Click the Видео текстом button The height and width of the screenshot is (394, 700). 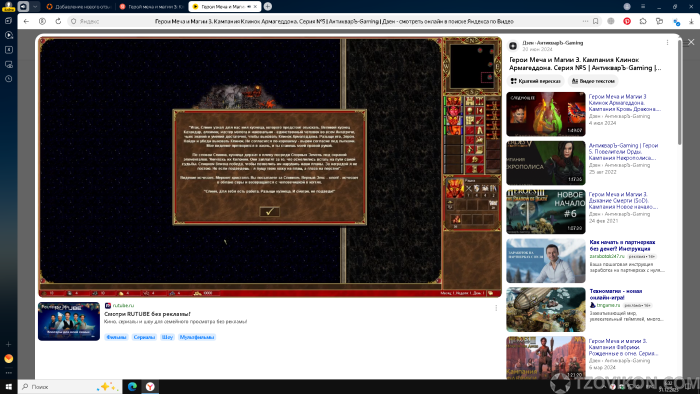pos(593,81)
